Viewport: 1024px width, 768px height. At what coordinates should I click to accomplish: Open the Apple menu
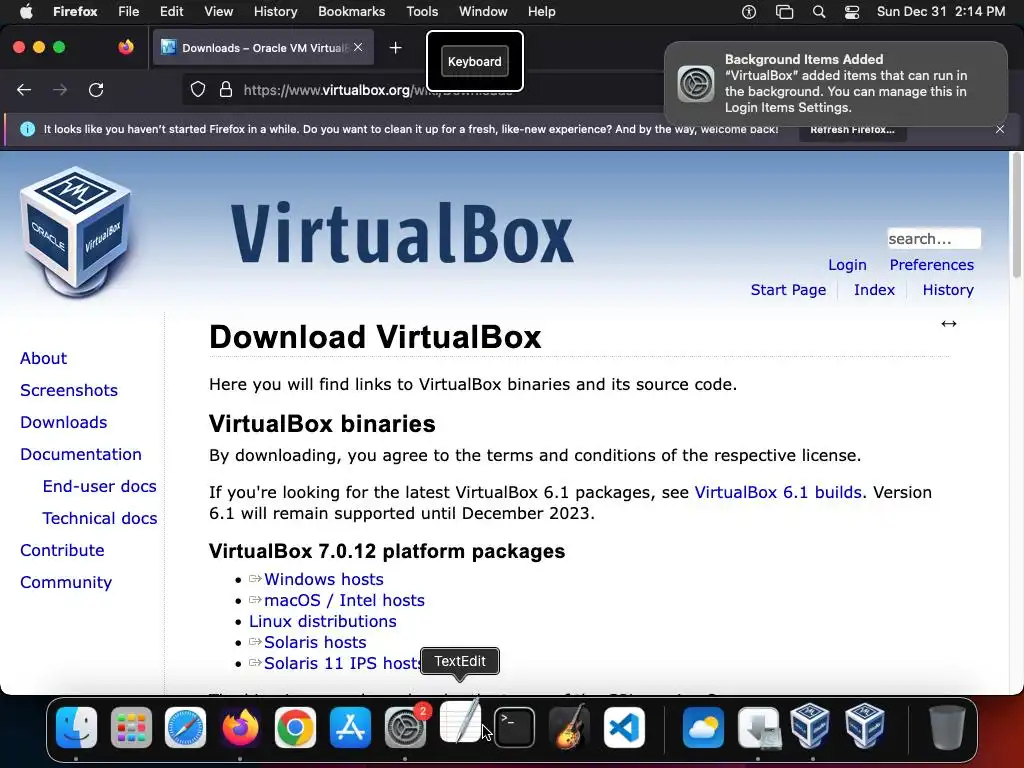tap(26, 11)
